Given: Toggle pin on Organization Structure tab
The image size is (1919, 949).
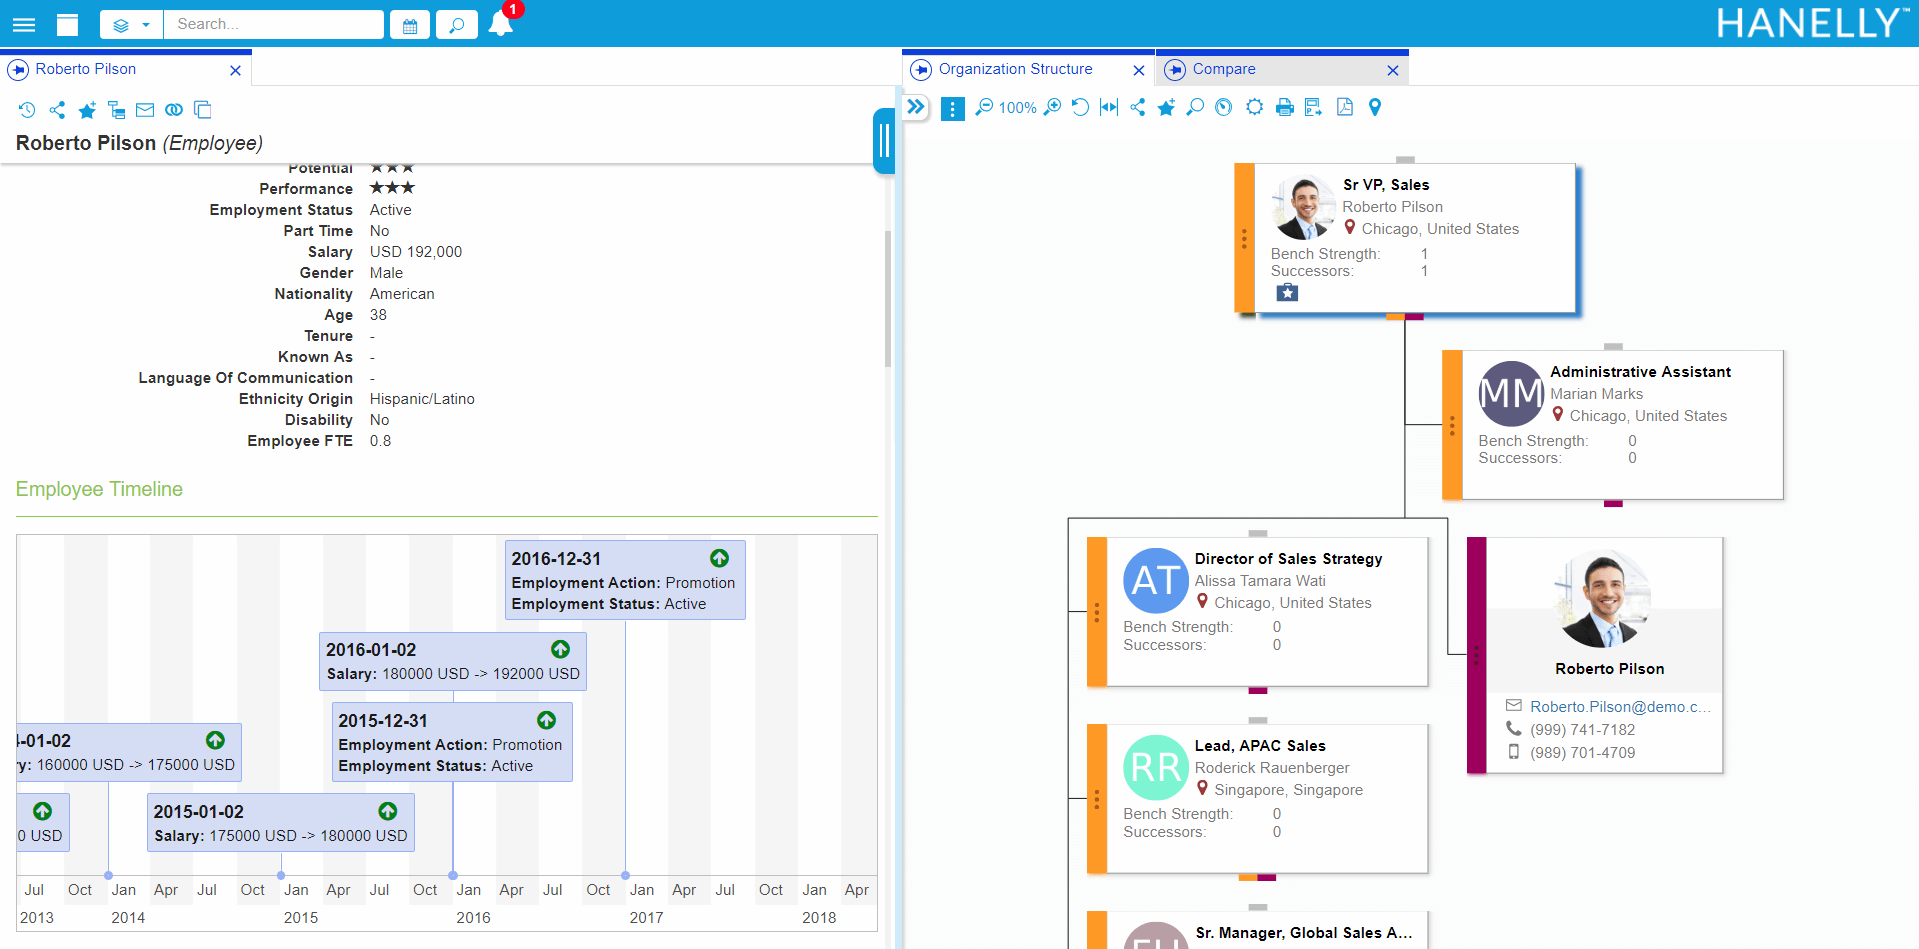Looking at the screenshot, I should [x=921, y=70].
